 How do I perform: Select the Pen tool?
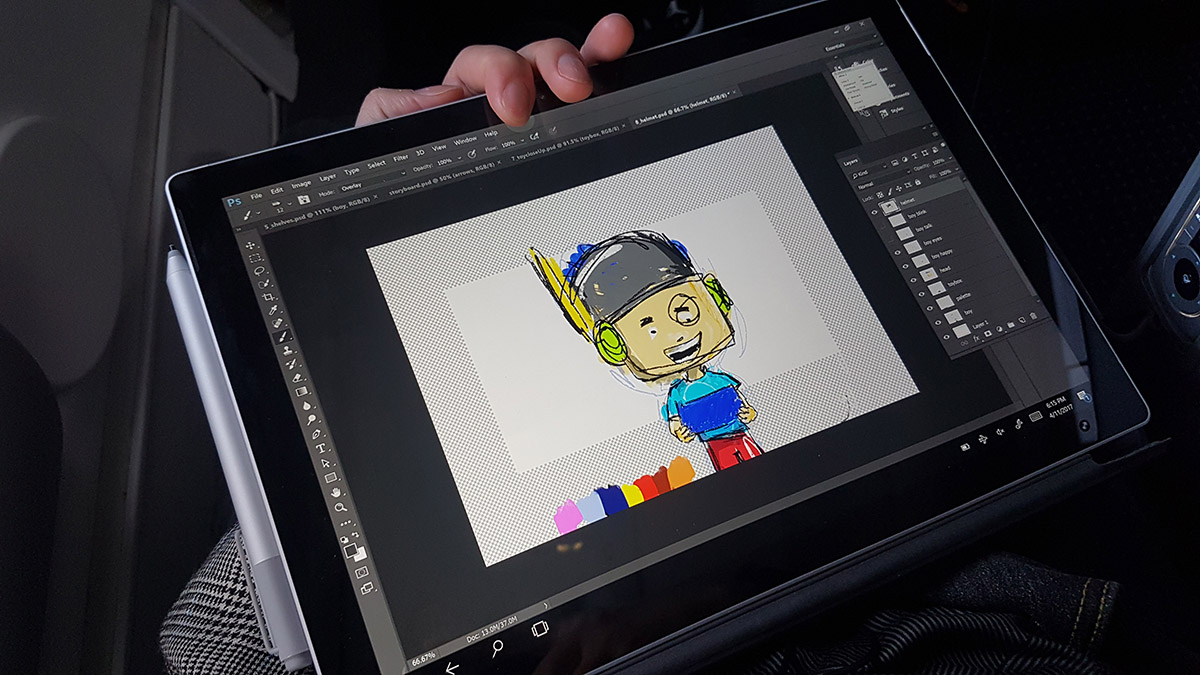[x=315, y=433]
